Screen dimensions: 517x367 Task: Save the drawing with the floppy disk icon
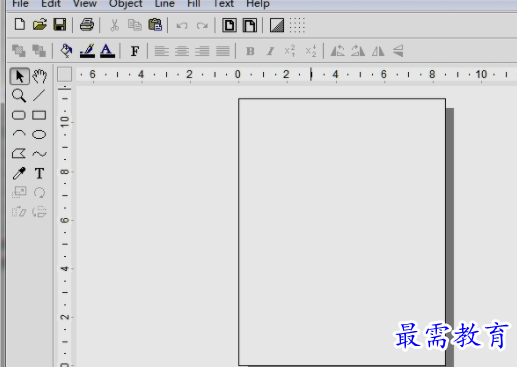pyautogui.click(x=60, y=25)
